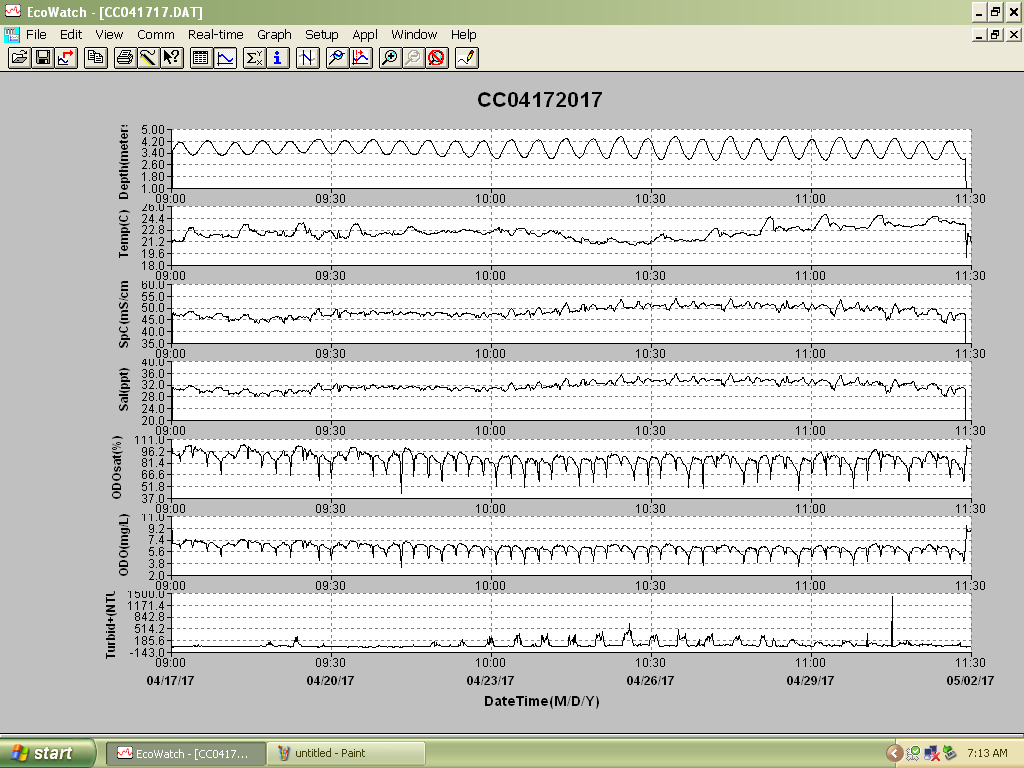
Task: Click the cancel zoom red-circle icon
Action: [437, 58]
